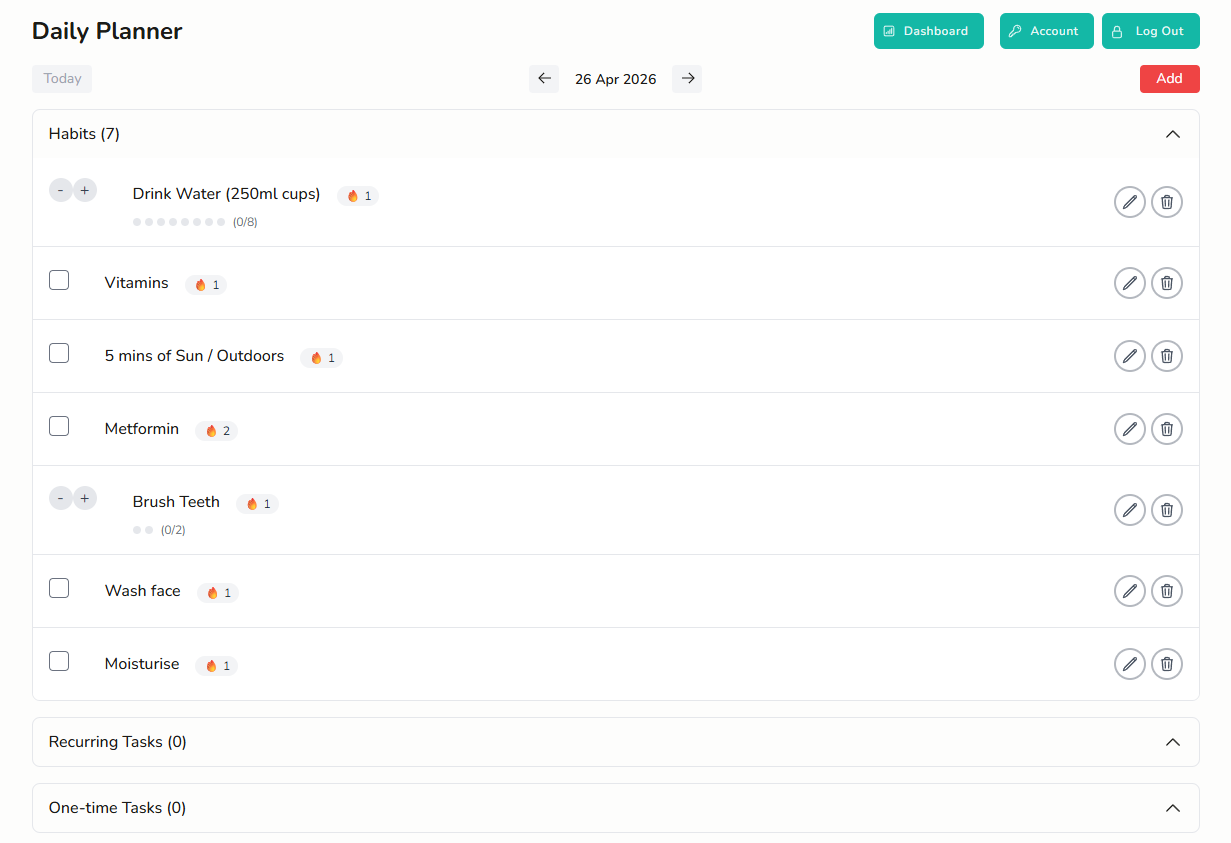This screenshot has width=1231, height=843.
Task: Click the Drink Water (250ml cups) label
Action: (227, 194)
